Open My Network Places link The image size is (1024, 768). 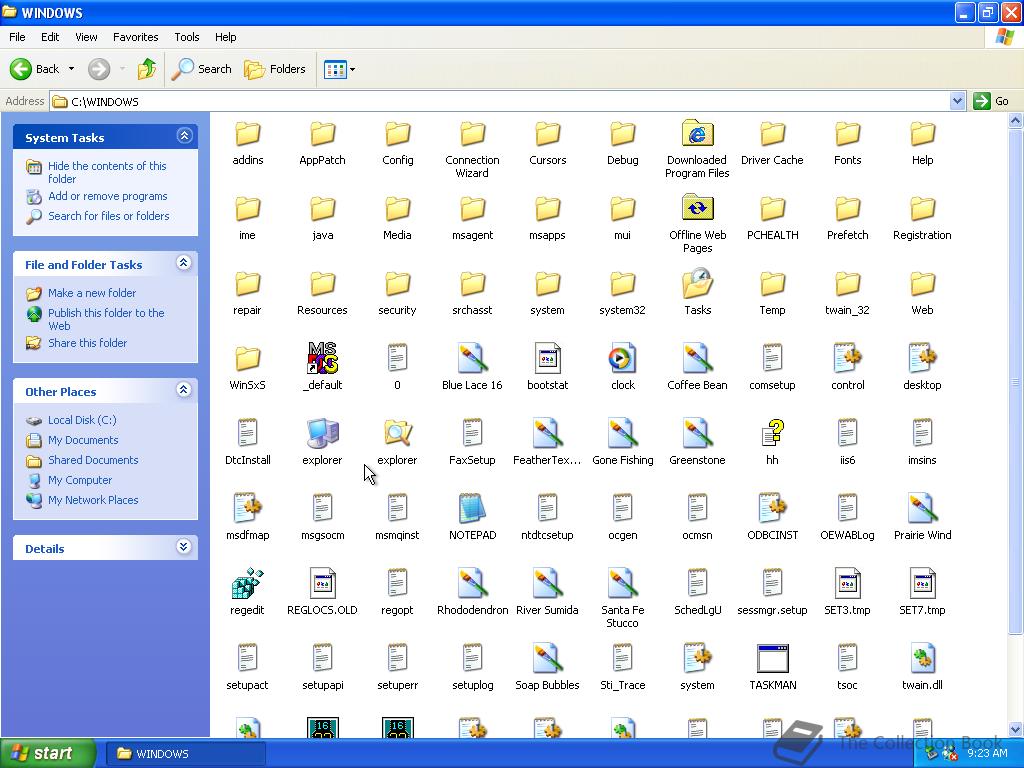[93, 500]
